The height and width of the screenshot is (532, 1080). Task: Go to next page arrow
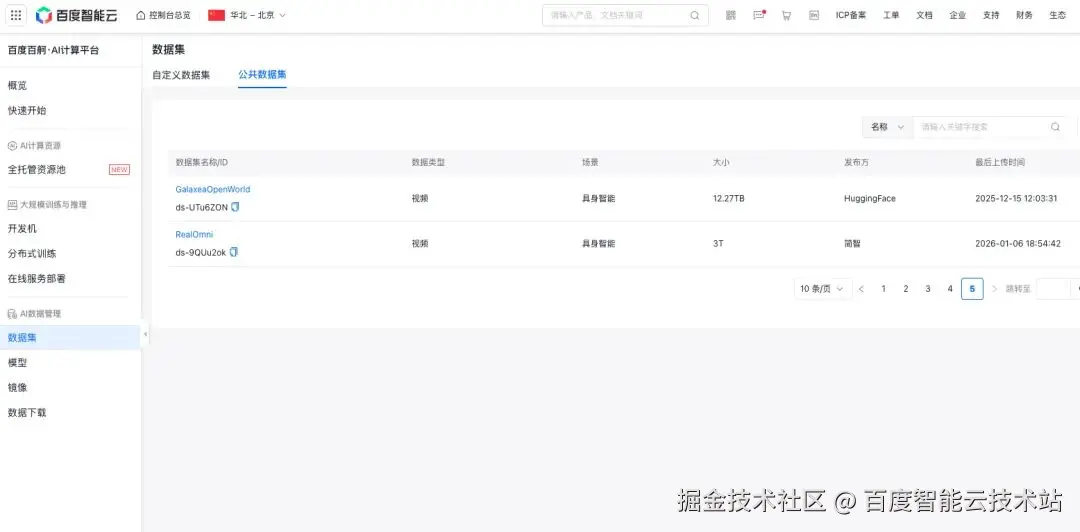pos(994,289)
